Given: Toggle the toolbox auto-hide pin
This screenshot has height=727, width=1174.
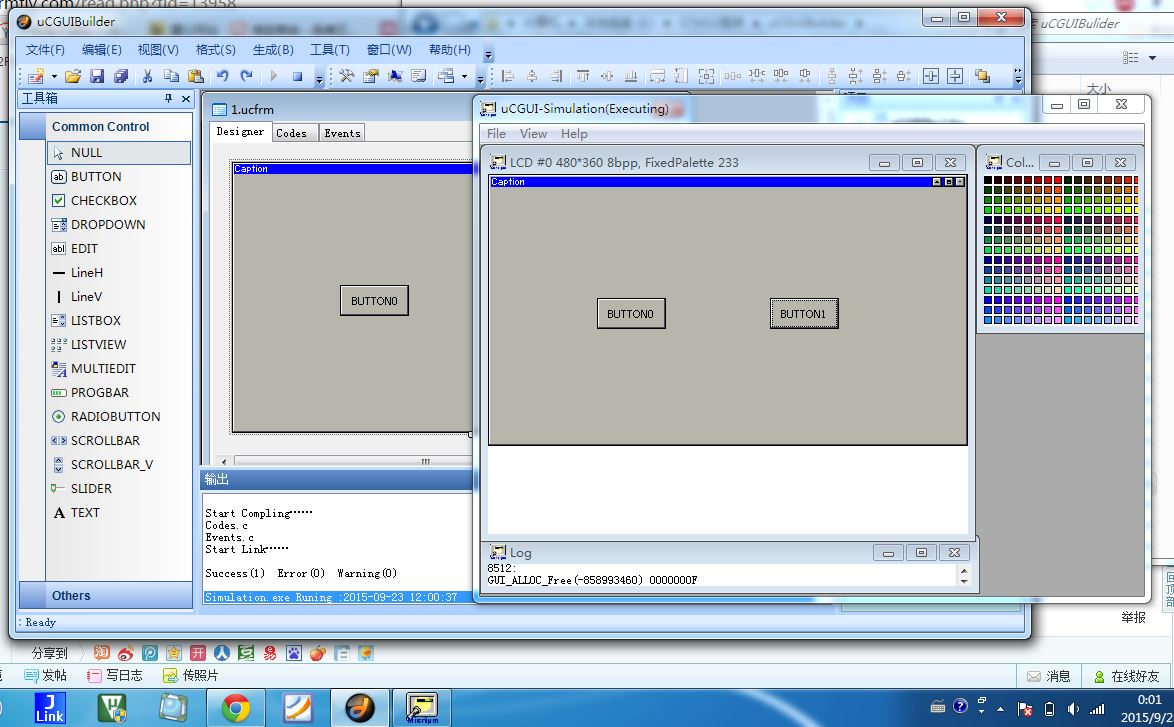Looking at the screenshot, I should (168, 99).
